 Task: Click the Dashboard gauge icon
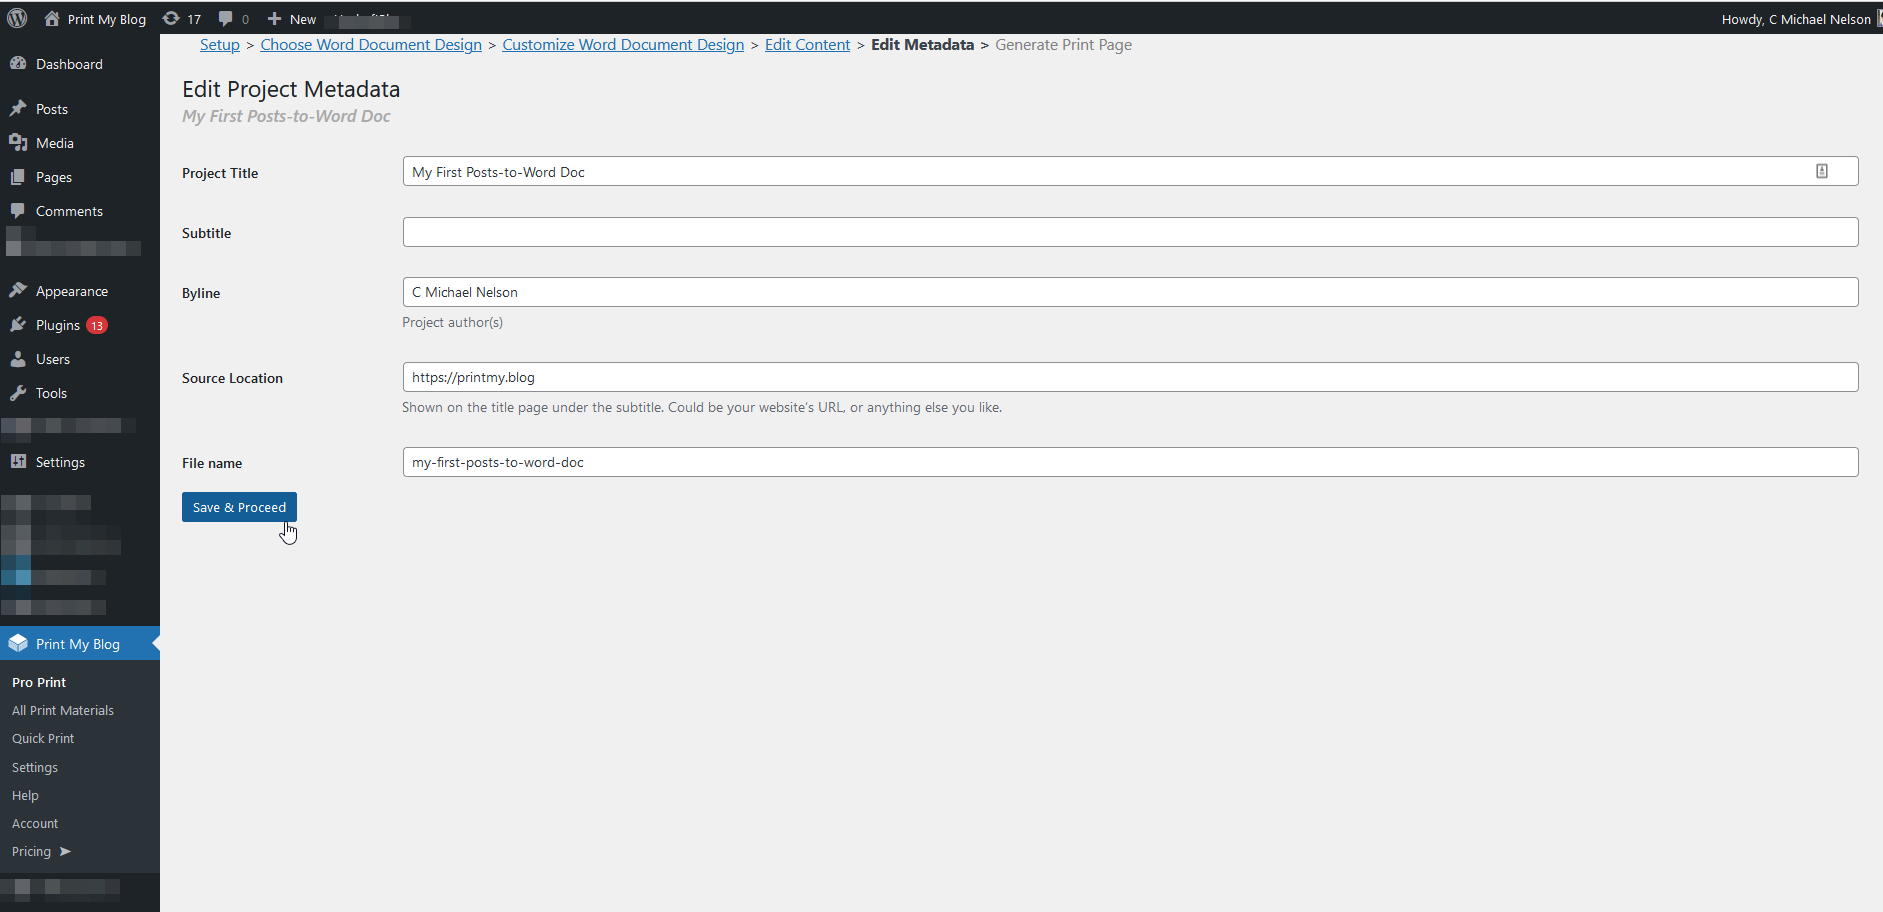18,63
